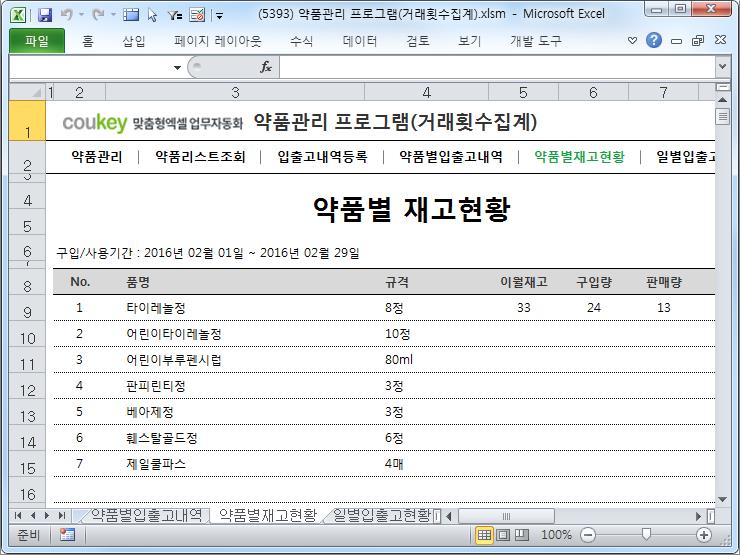Switch to 약품별입출고내역 sheet tab
Image resolution: width=740 pixels, height=555 pixels.
(x=146, y=515)
